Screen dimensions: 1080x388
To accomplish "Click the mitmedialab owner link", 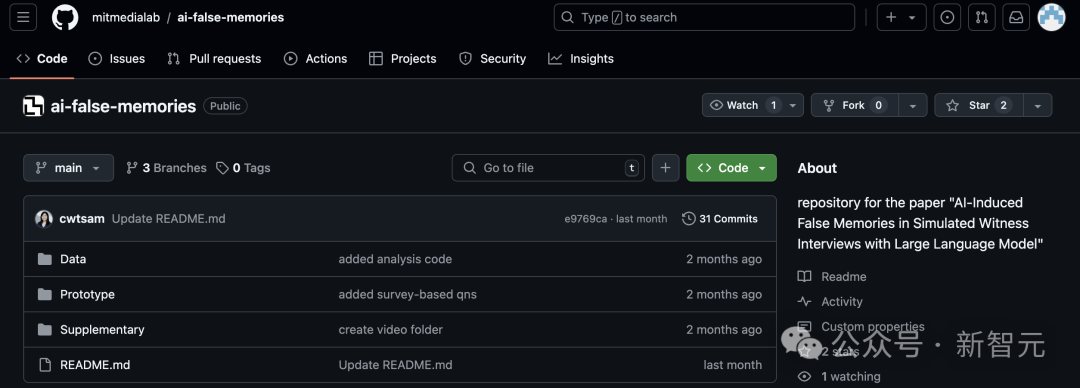I will pyautogui.click(x=126, y=17).
